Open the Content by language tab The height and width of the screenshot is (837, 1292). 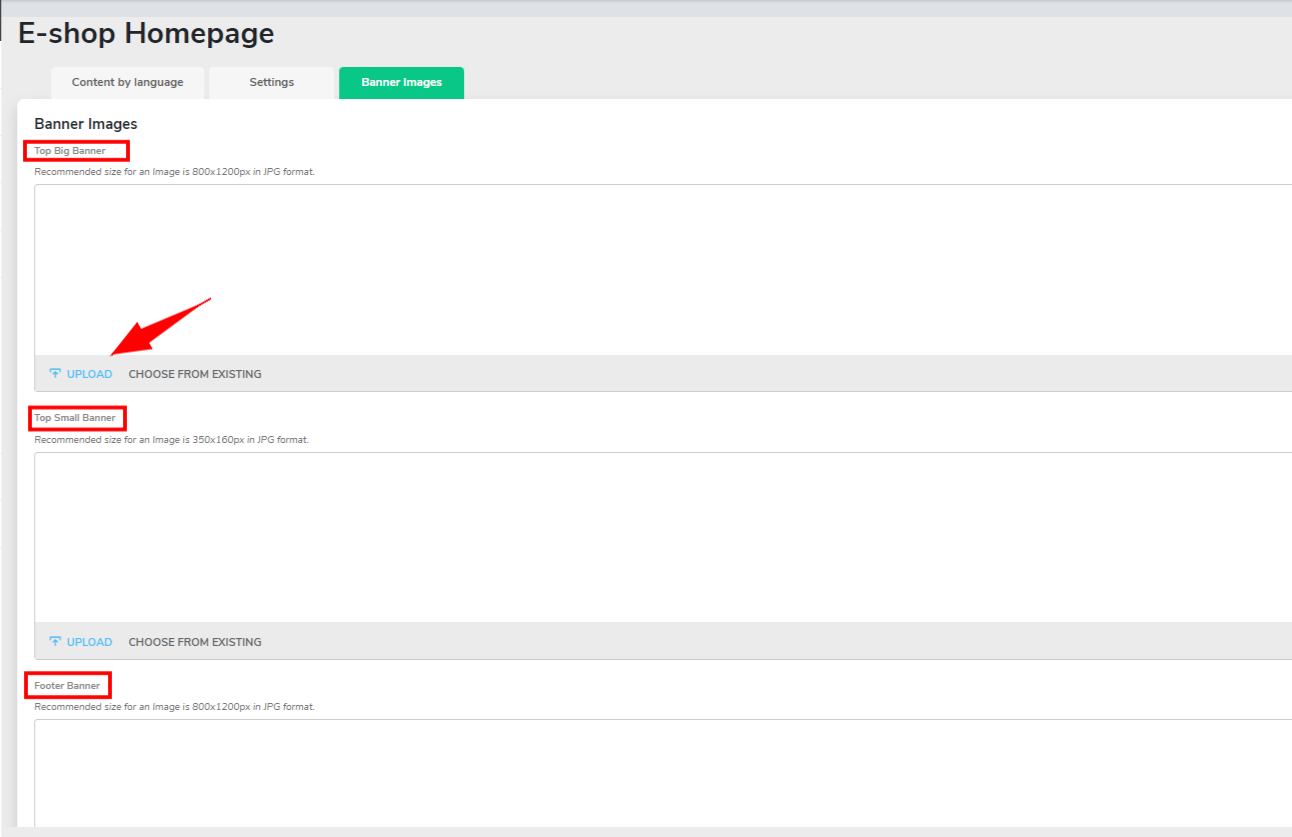[127, 83]
